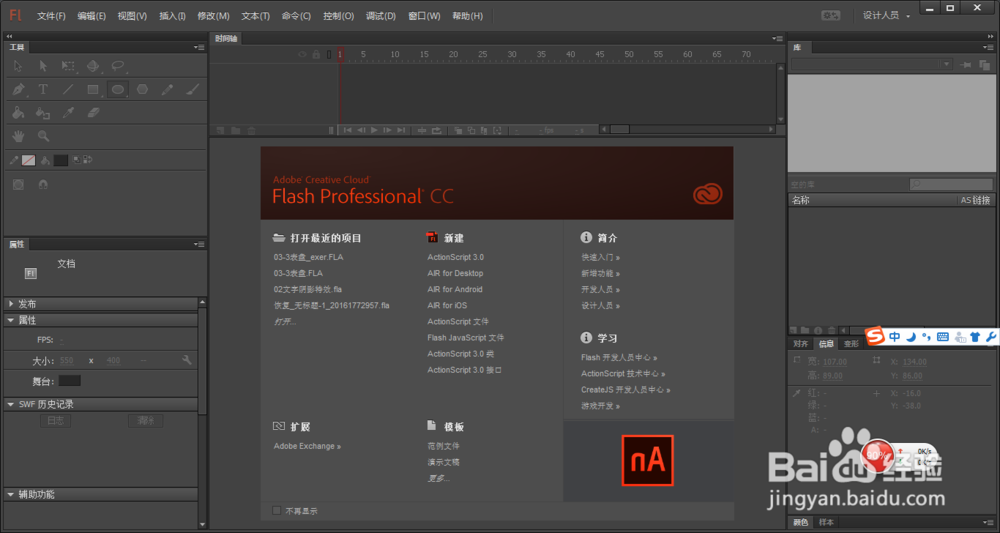Select the Paint Bucket tool

18,113
